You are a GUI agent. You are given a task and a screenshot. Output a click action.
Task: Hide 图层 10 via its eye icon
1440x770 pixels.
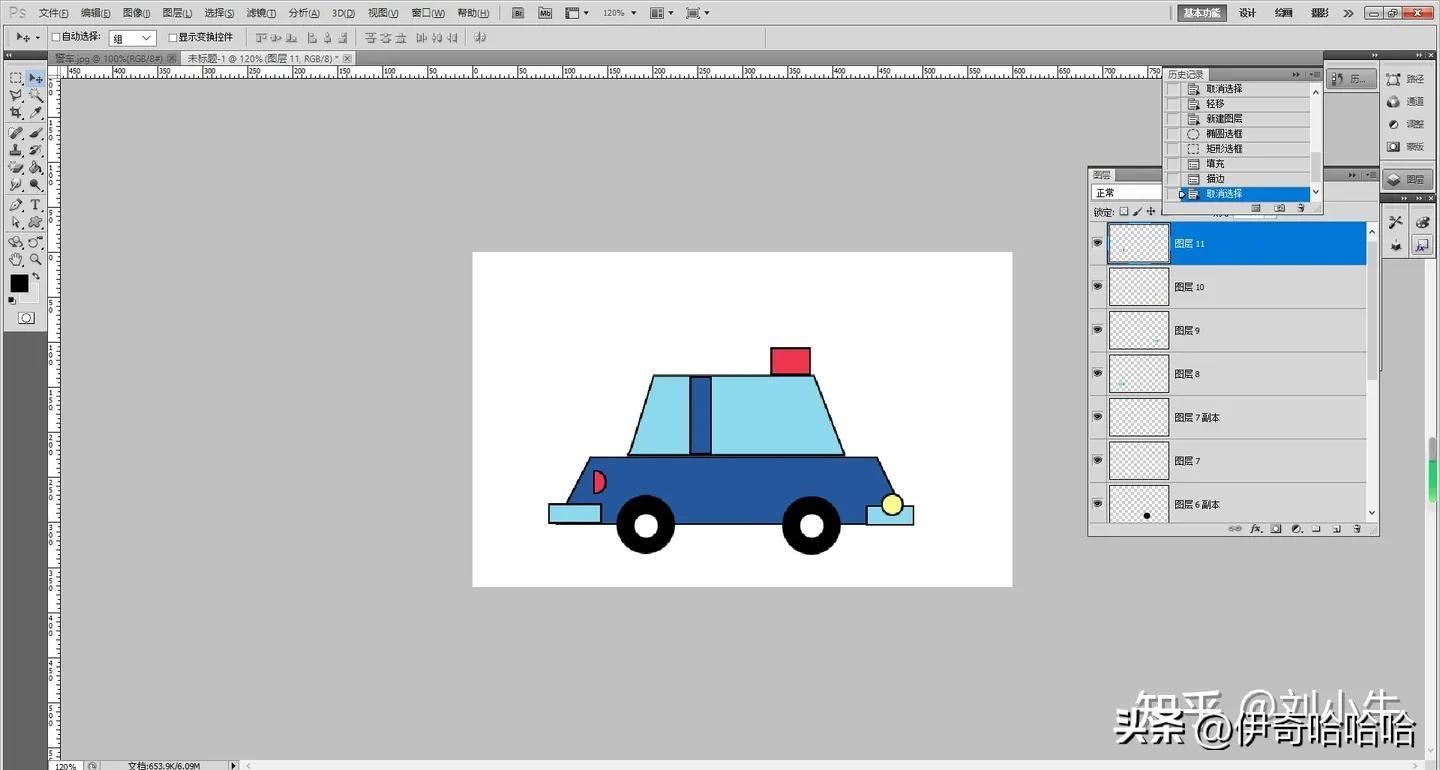[1097, 286]
